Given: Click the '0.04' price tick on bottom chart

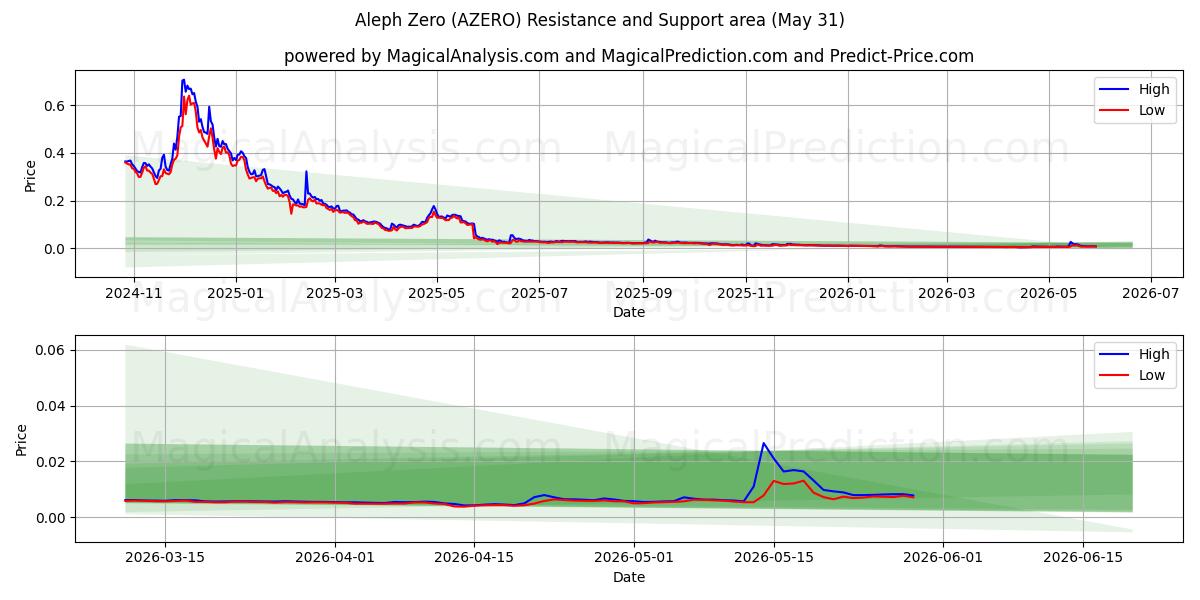Looking at the screenshot, I should 52,406.
